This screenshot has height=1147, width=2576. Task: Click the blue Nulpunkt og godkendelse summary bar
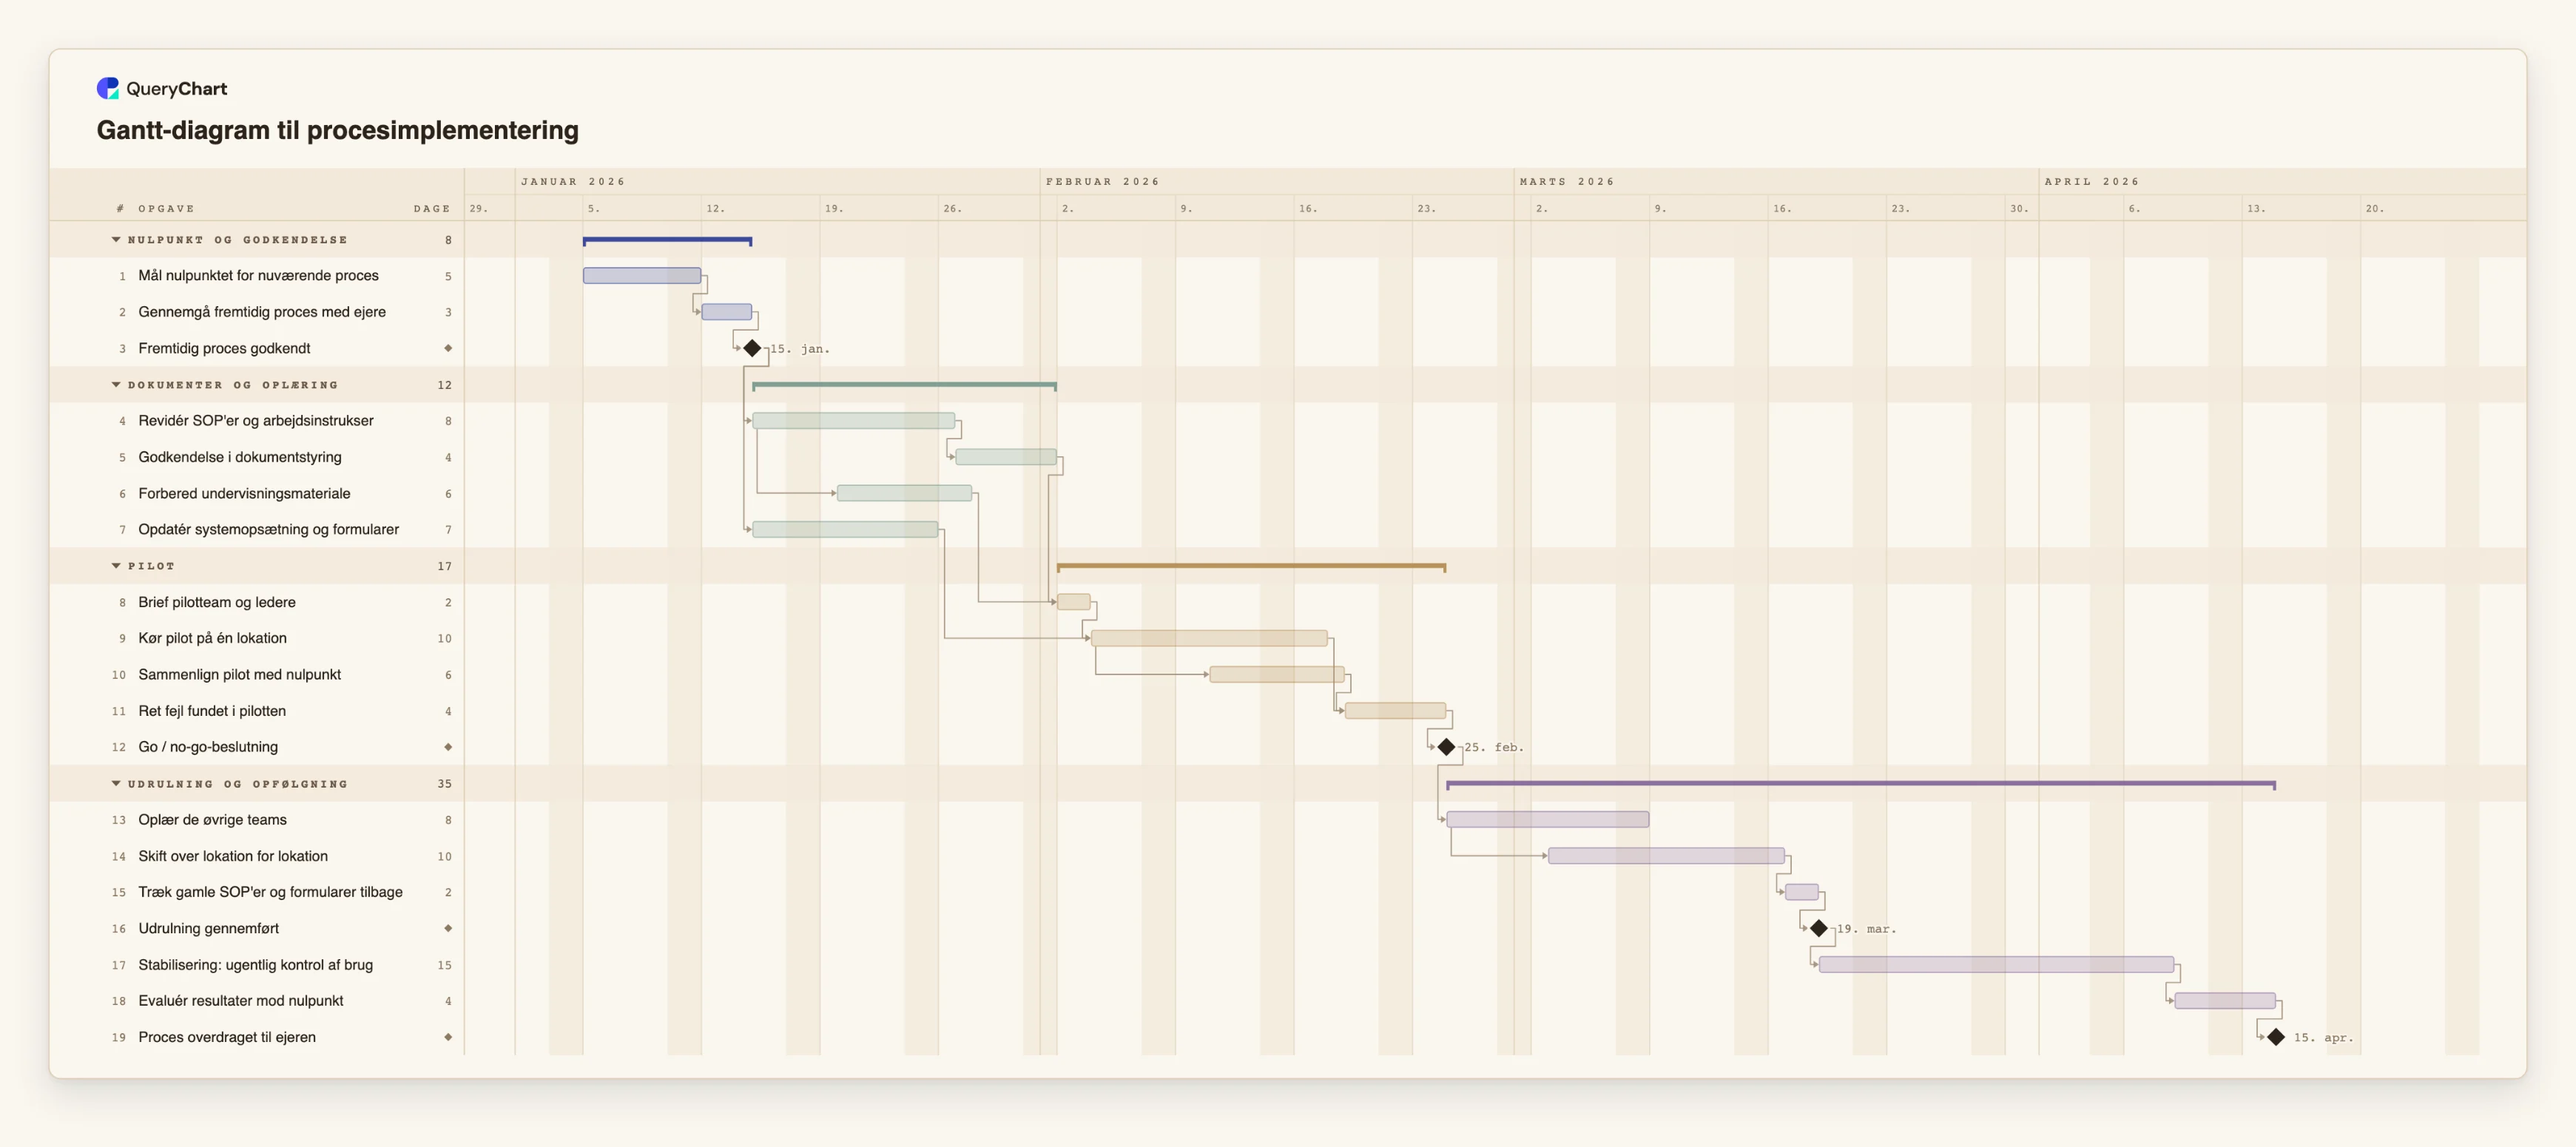[667, 241]
